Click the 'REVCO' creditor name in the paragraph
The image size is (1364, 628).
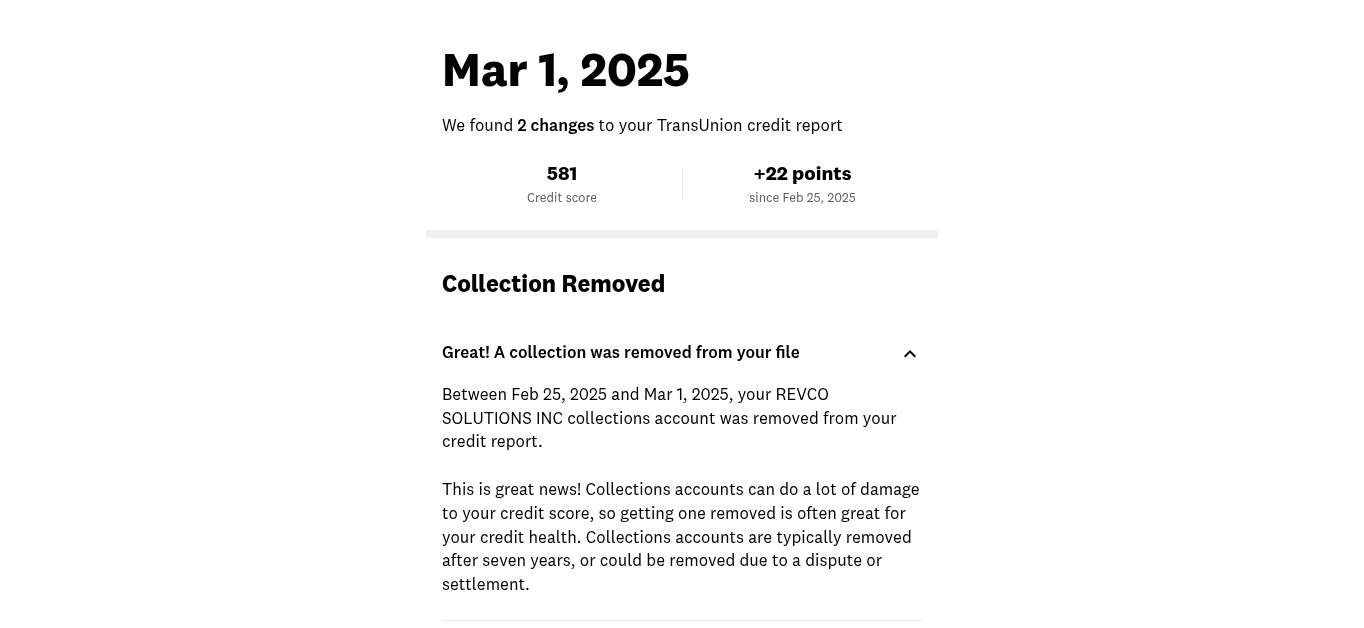click(802, 394)
